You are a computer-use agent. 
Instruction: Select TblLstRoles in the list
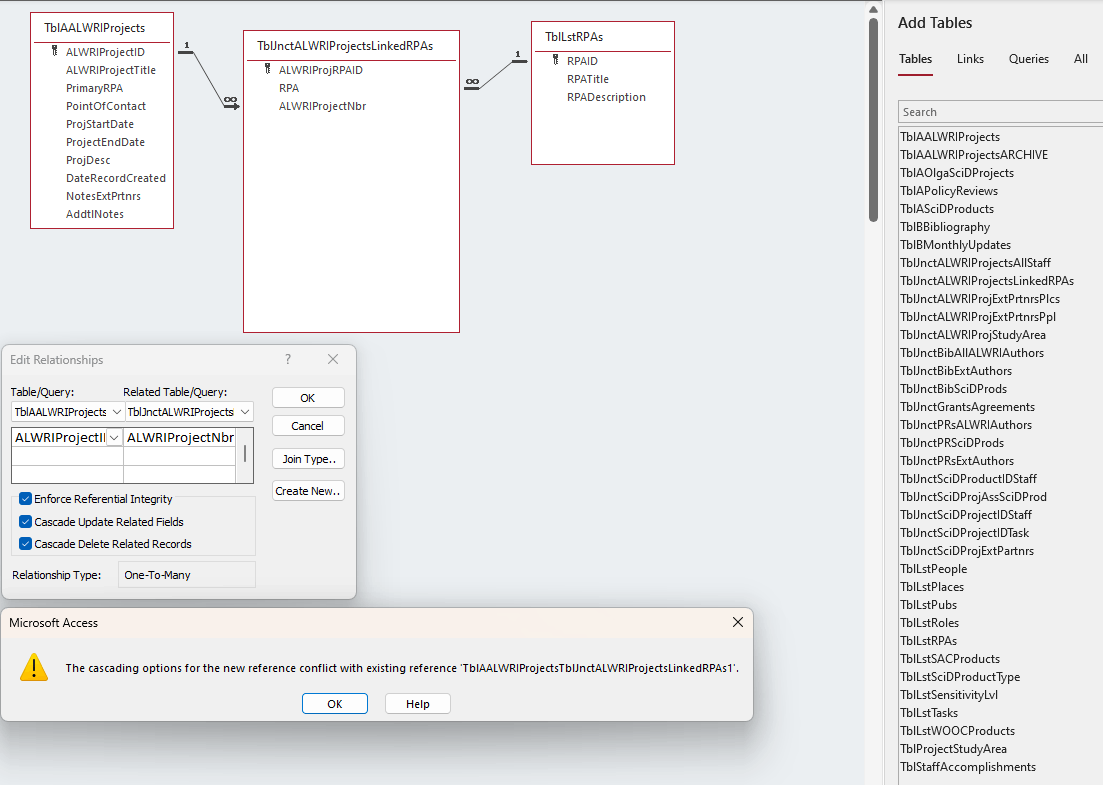point(929,623)
